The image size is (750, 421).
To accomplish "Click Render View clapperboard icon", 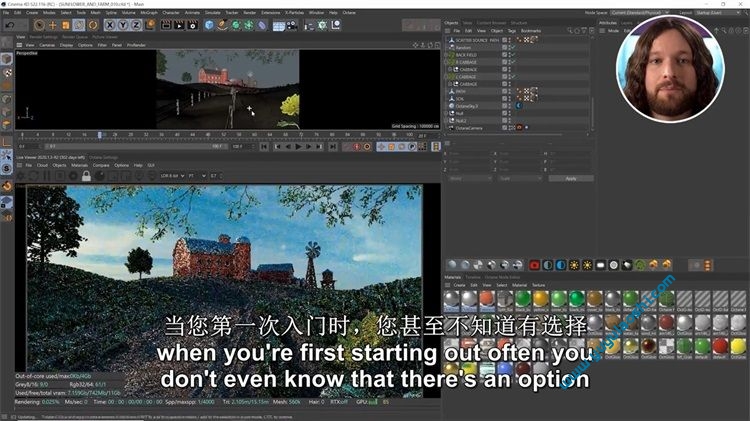I will (166, 25).
